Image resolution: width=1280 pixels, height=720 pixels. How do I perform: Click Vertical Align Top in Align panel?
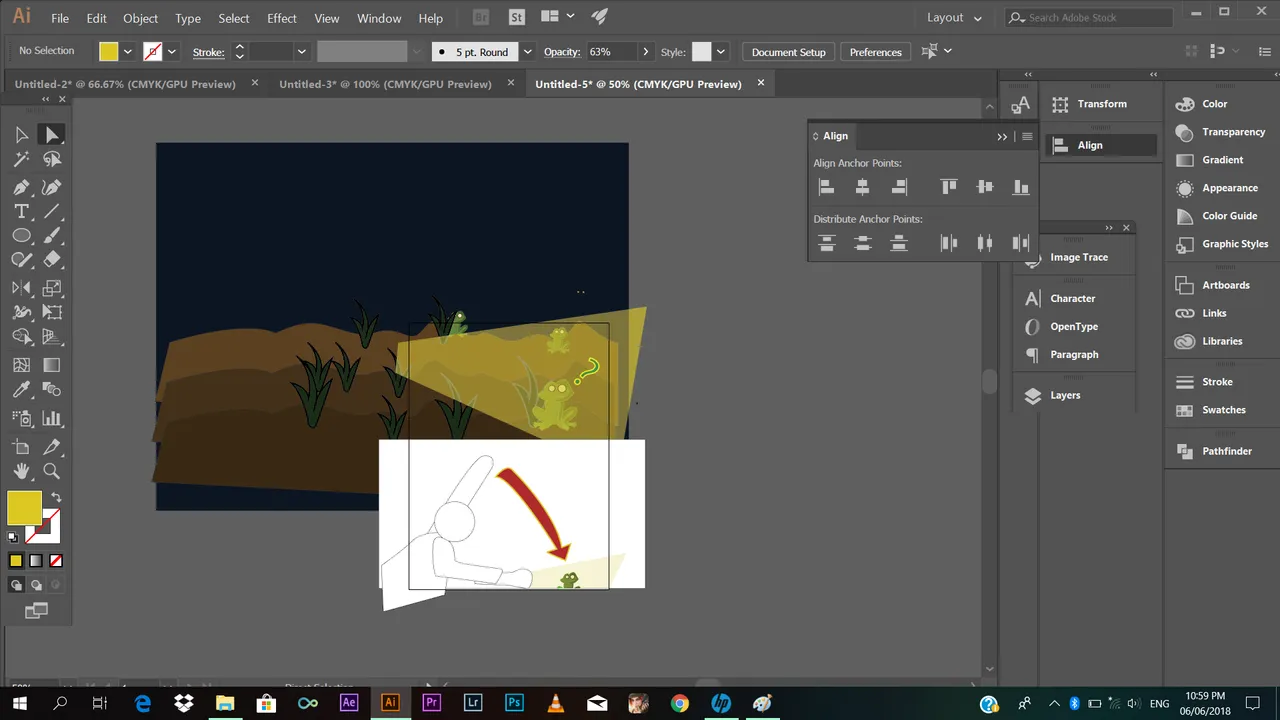948,187
